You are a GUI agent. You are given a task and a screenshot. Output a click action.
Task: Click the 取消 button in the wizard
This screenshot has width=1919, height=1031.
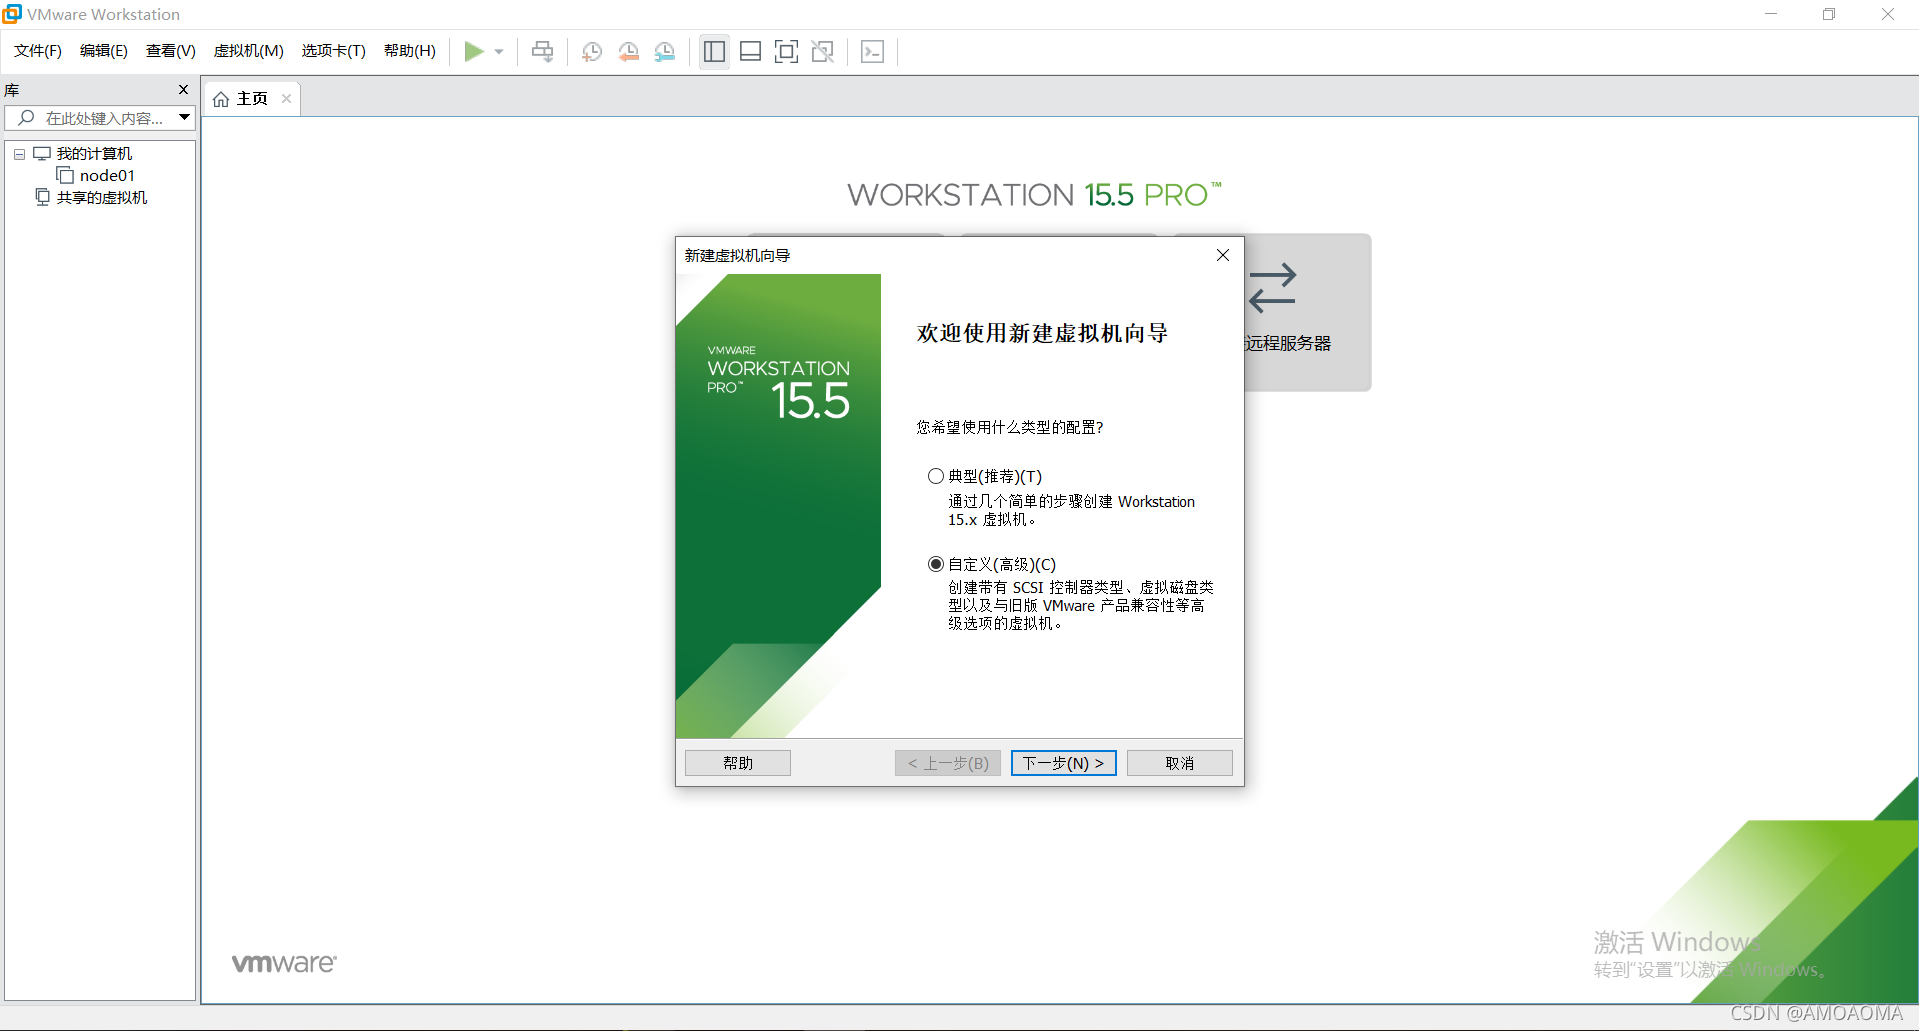click(x=1180, y=763)
